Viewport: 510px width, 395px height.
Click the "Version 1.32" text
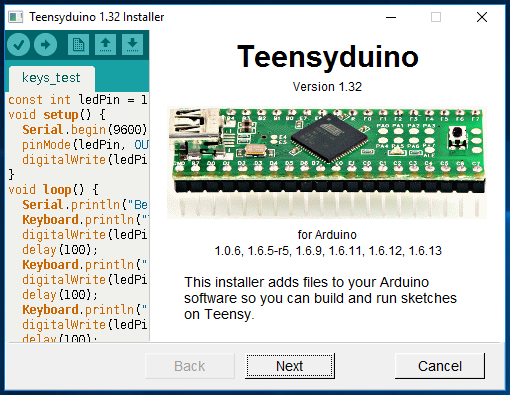tap(327, 87)
